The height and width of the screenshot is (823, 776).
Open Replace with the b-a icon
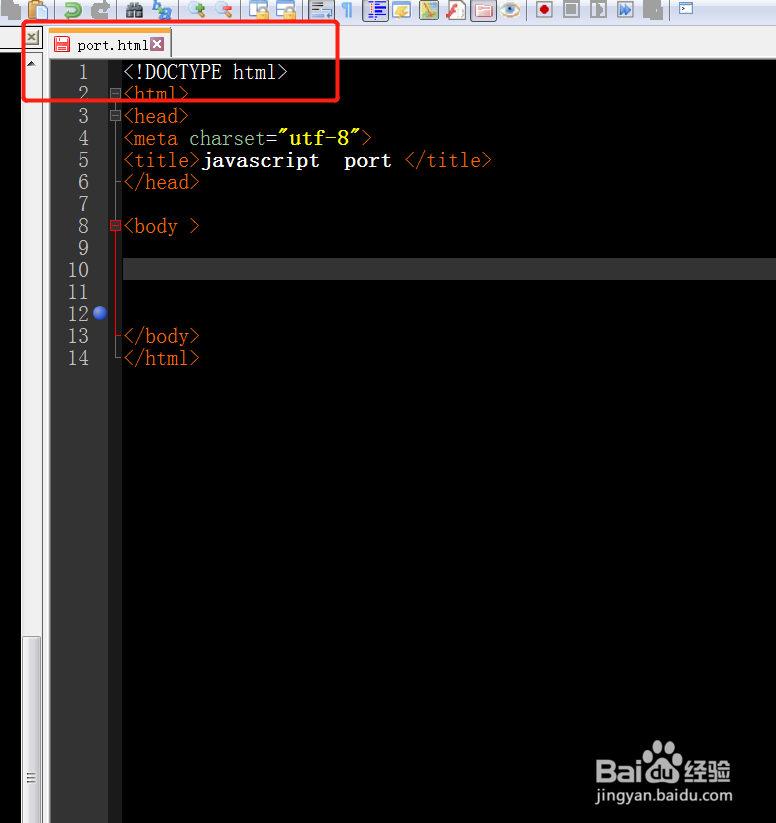pos(162,9)
